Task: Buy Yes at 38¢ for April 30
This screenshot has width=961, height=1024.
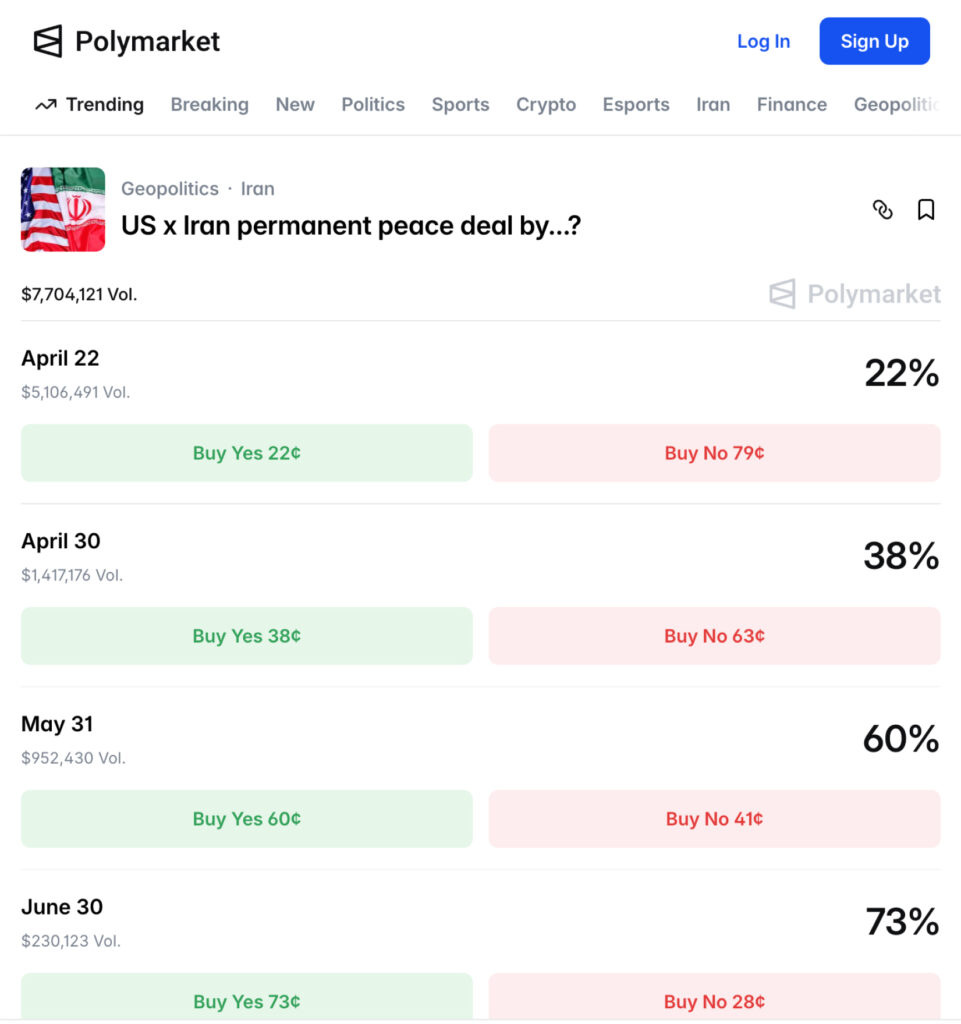Action: 247,636
